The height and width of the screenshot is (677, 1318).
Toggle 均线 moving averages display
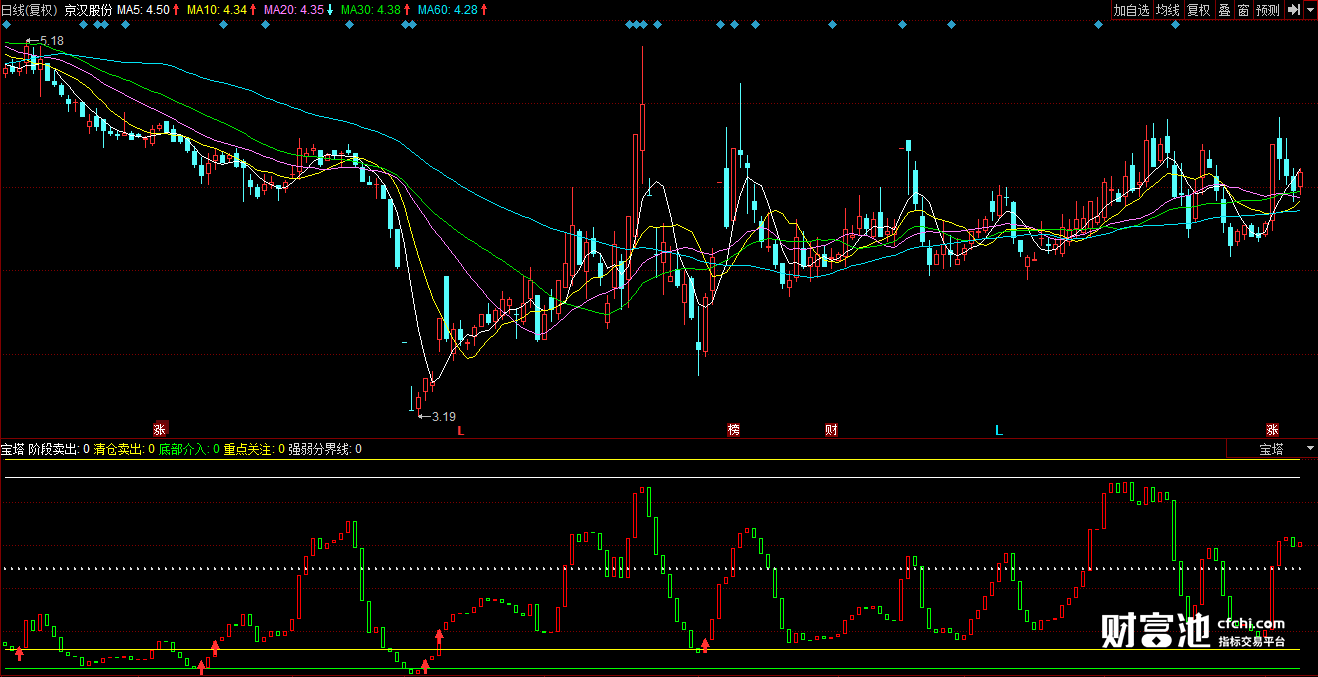click(1167, 10)
